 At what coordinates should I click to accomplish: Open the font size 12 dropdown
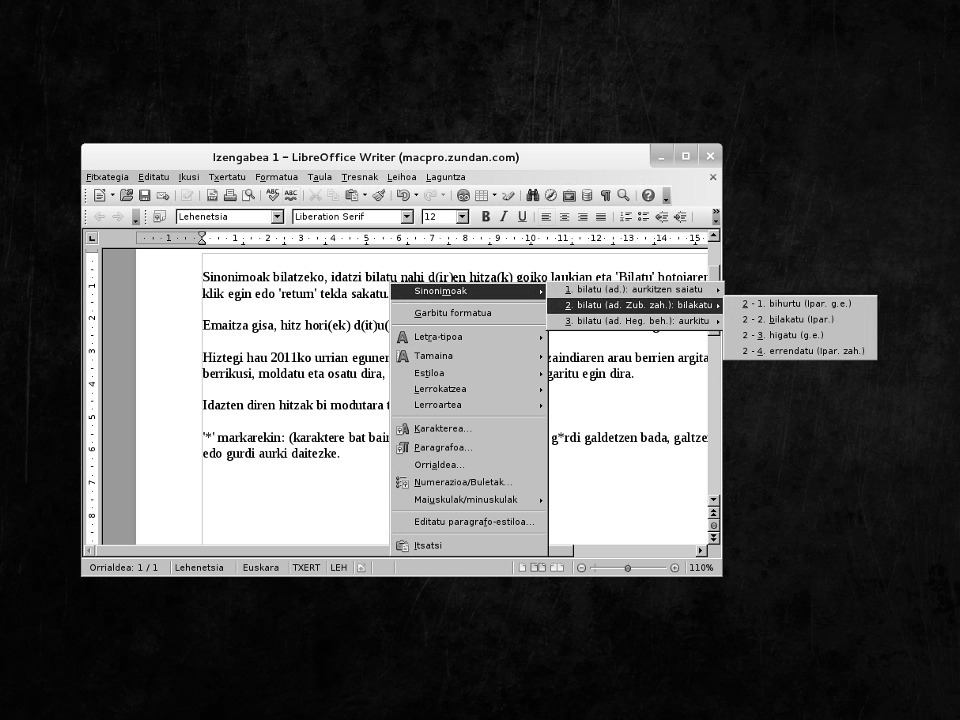point(462,217)
